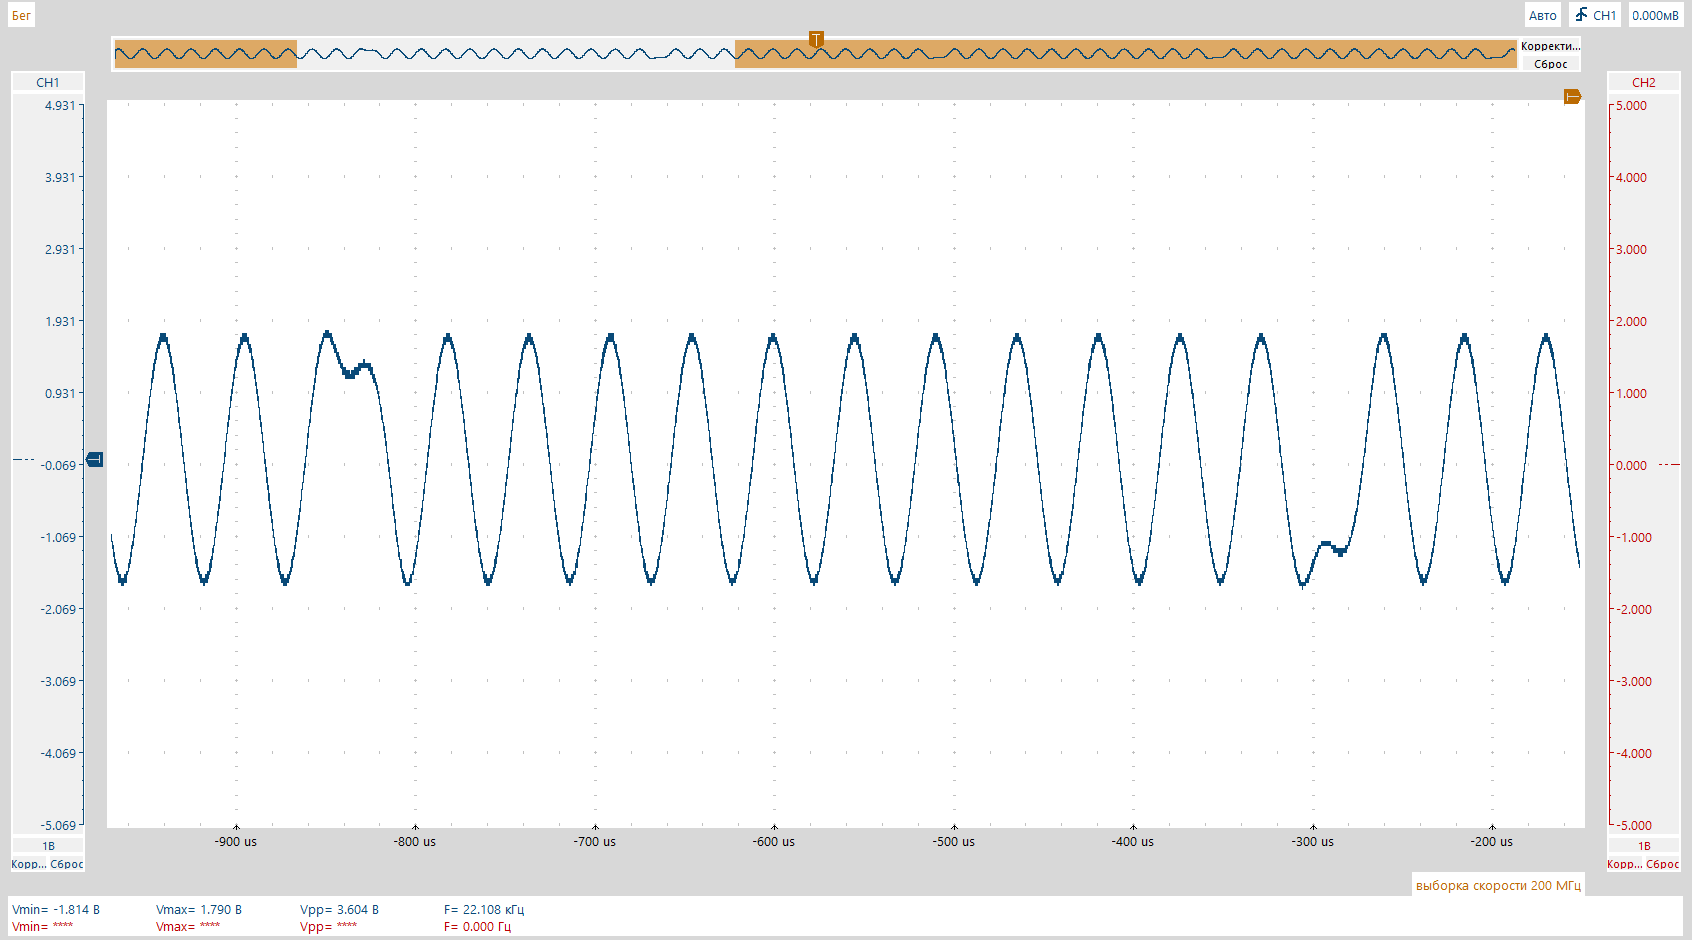
Task: Click the -400 us time axis label
Action: [x=1133, y=842]
